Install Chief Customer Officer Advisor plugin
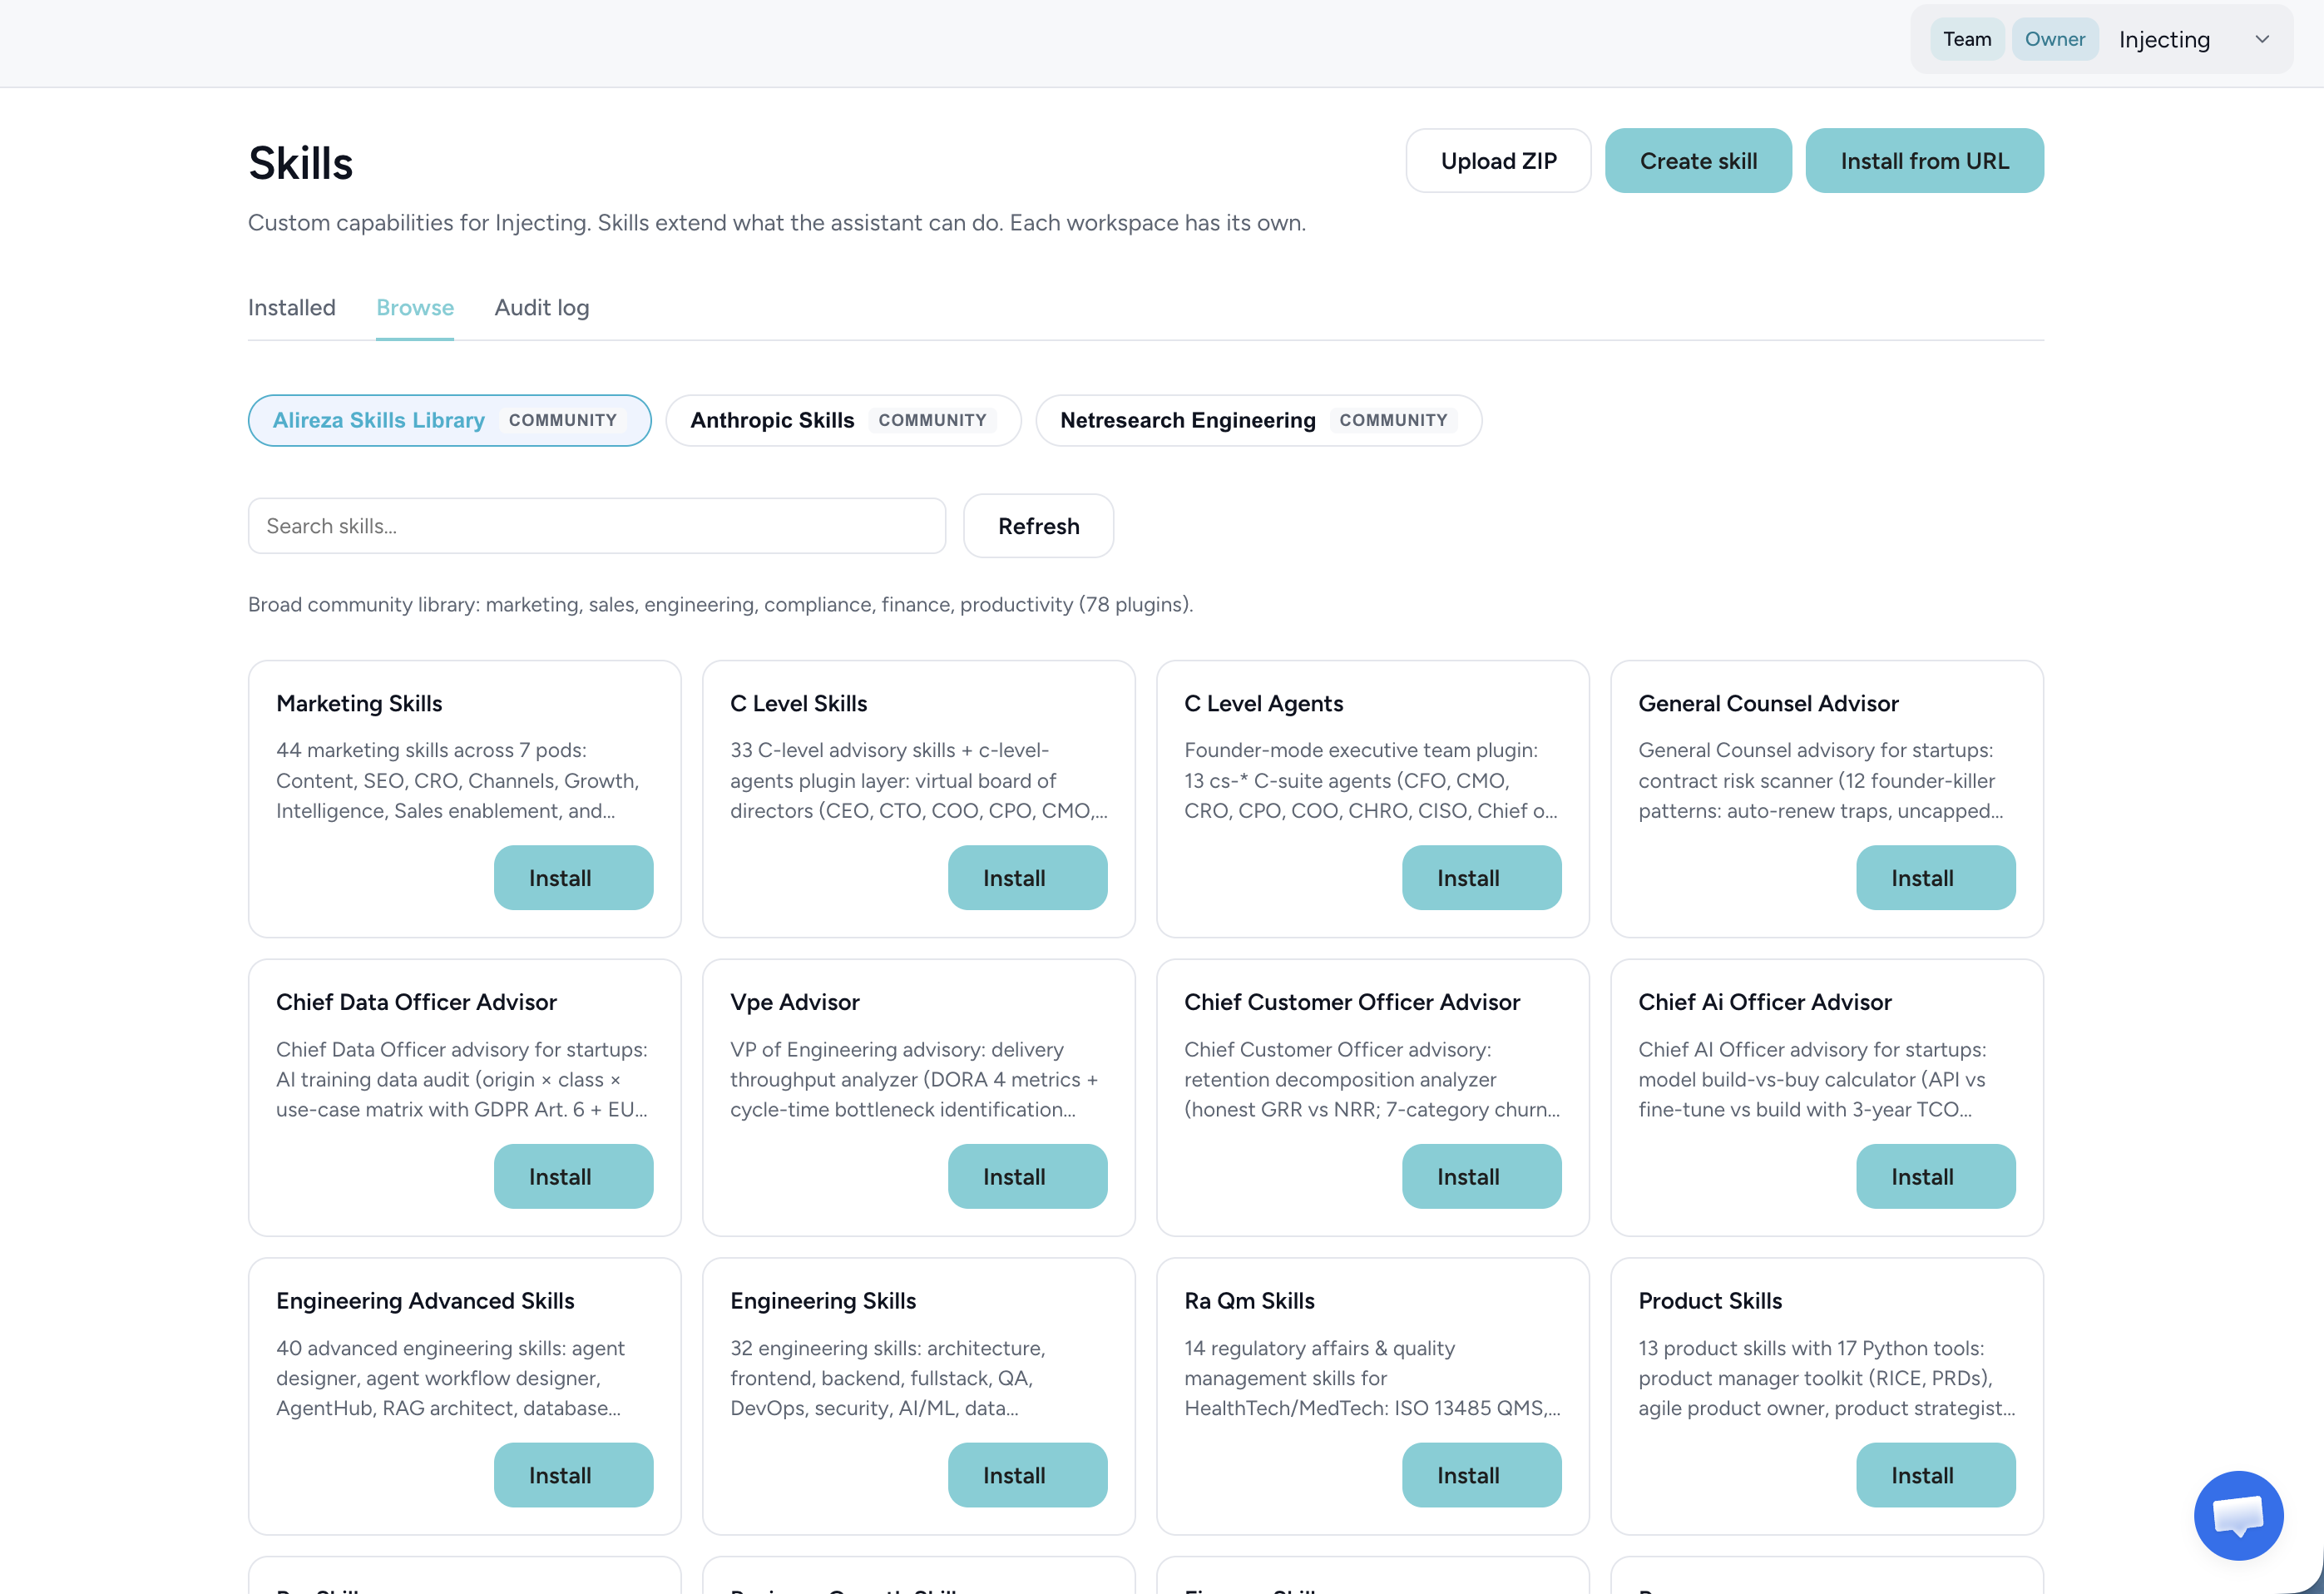Viewport: 2324px width, 1594px height. [x=1481, y=1176]
